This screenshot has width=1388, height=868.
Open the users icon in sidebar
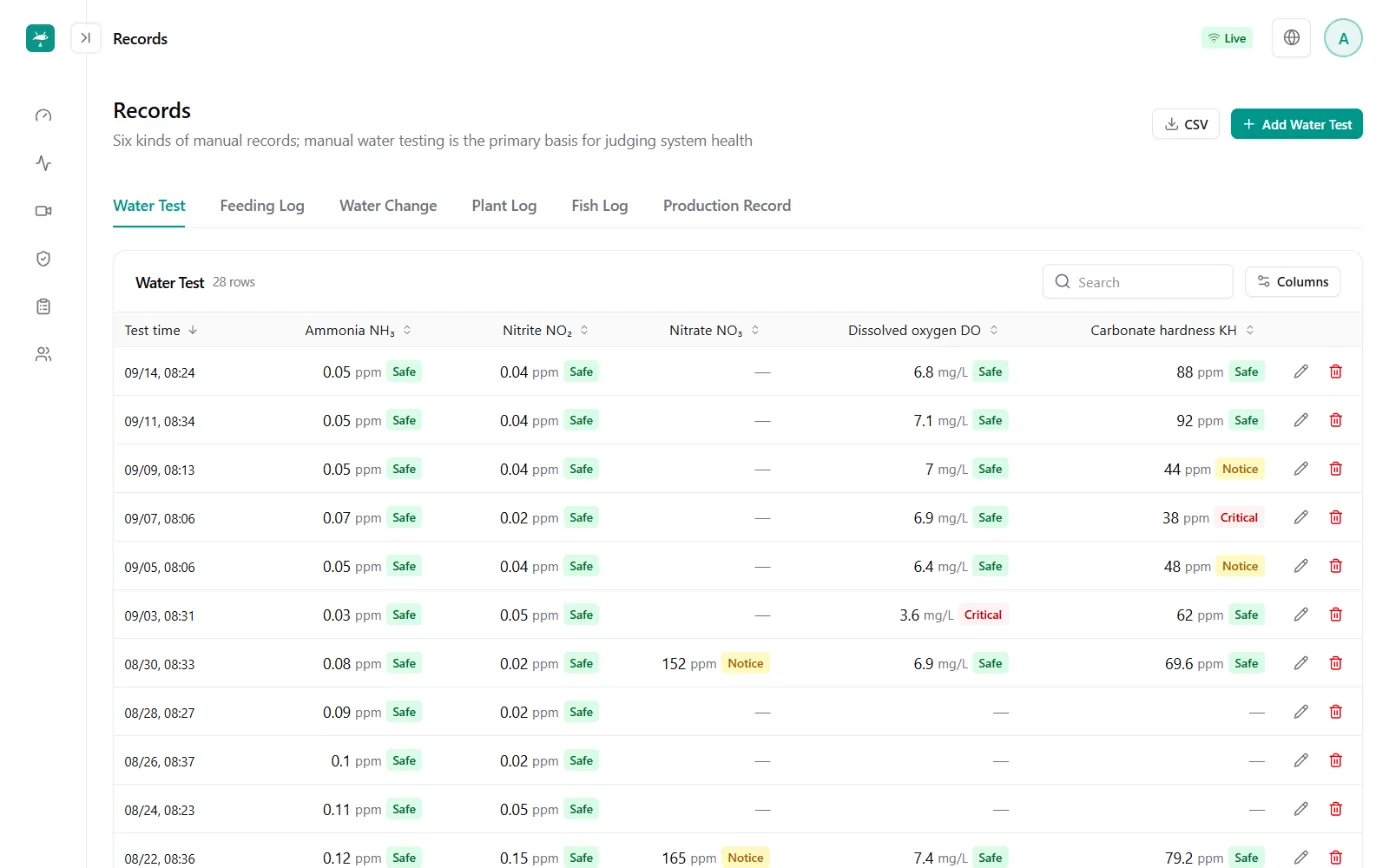(43, 354)
